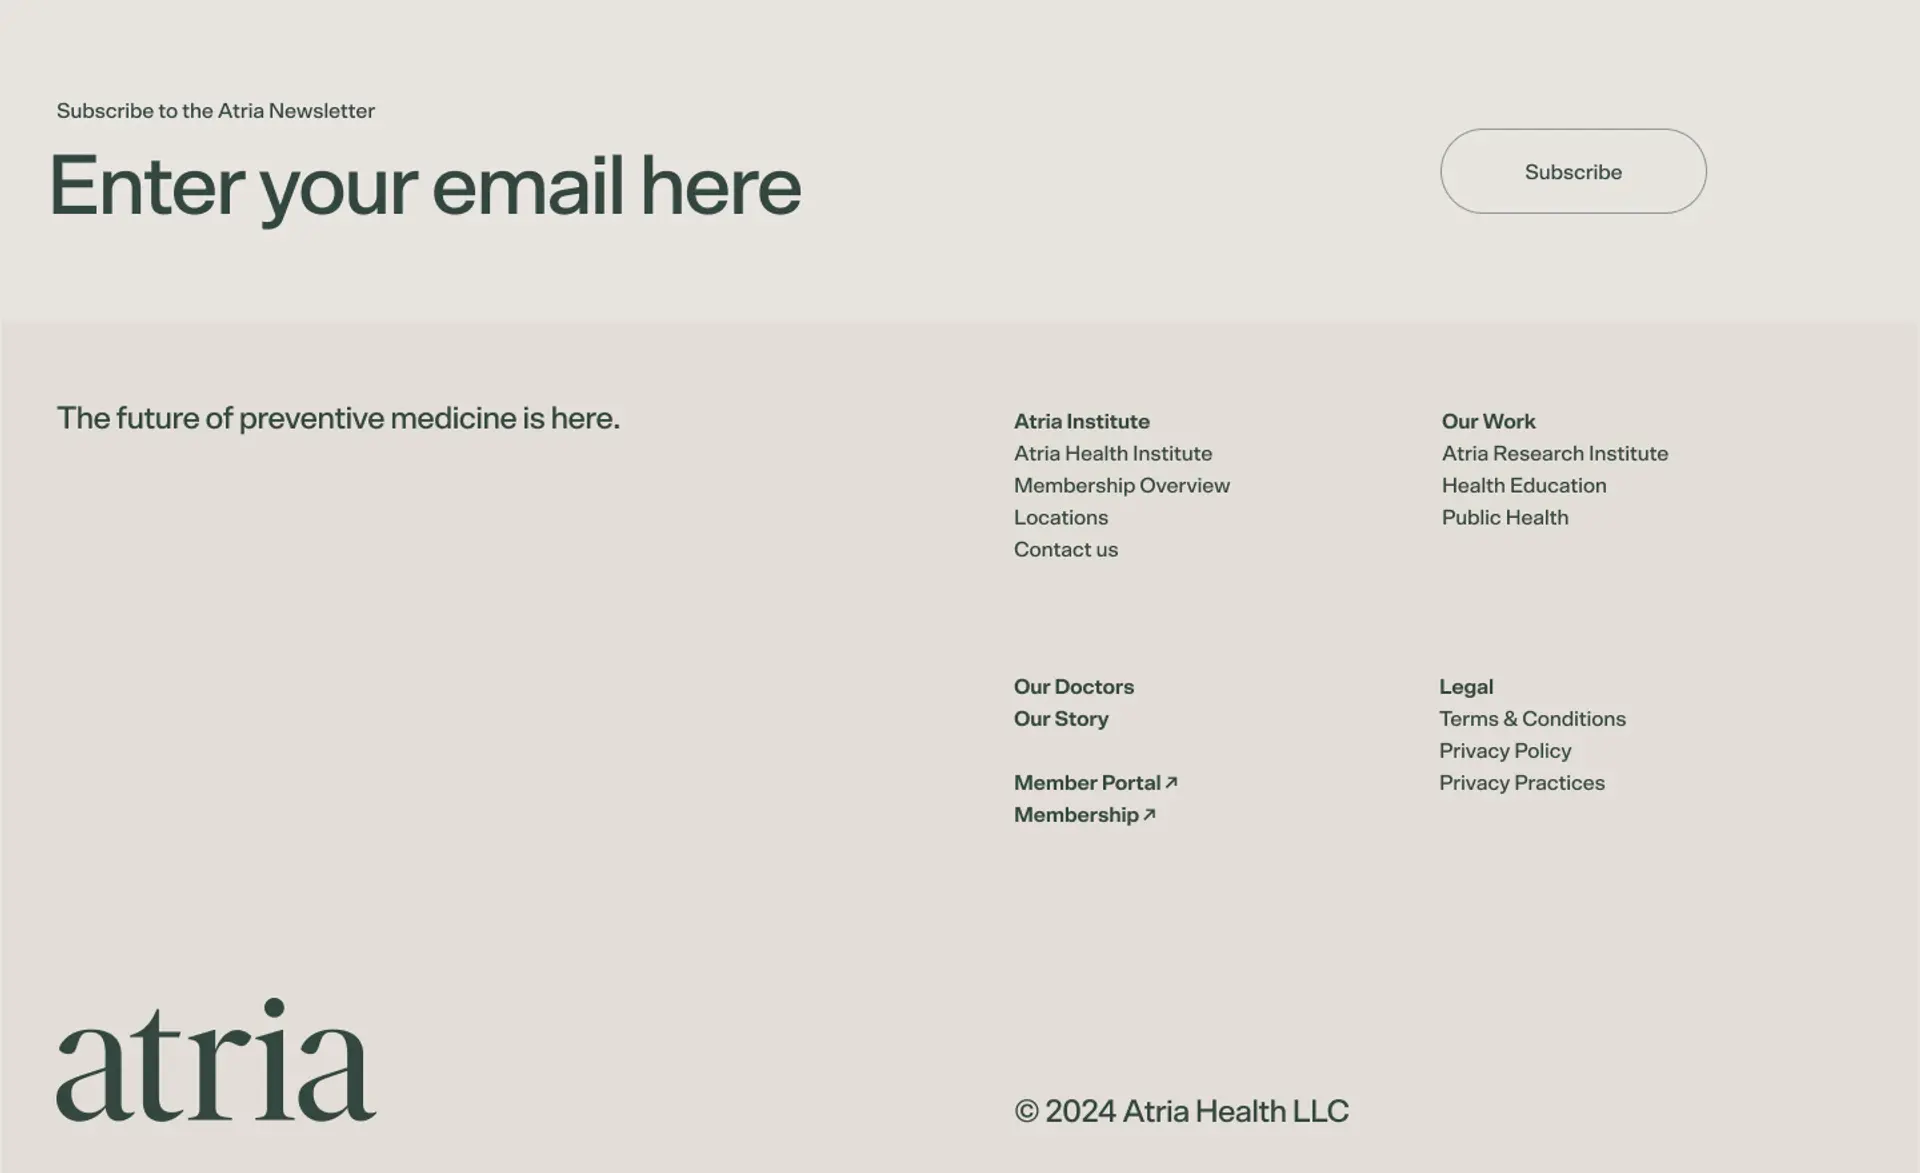This screenshot has height=1173, width=1920.
Task: Click the Subscribe button
Action: click(1573, 171)
